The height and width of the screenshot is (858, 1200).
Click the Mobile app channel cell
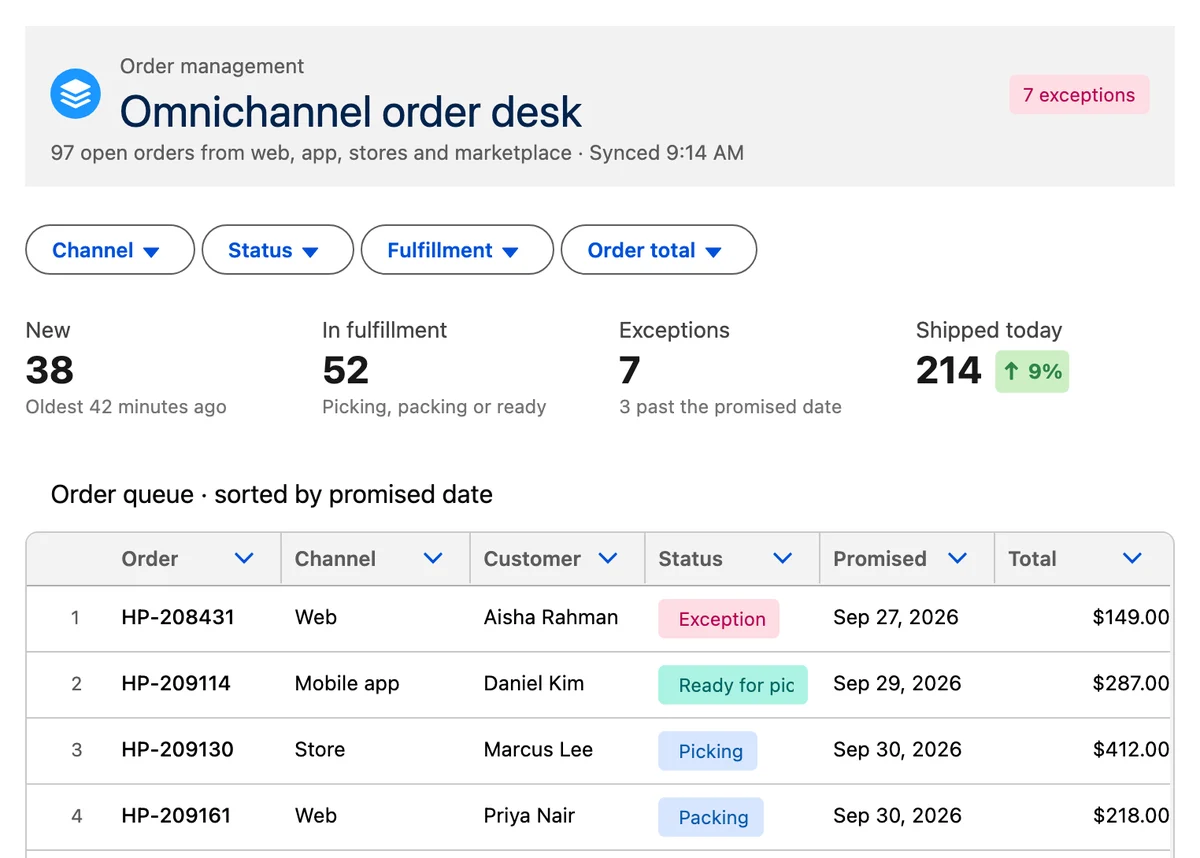[x=347, y=683]
